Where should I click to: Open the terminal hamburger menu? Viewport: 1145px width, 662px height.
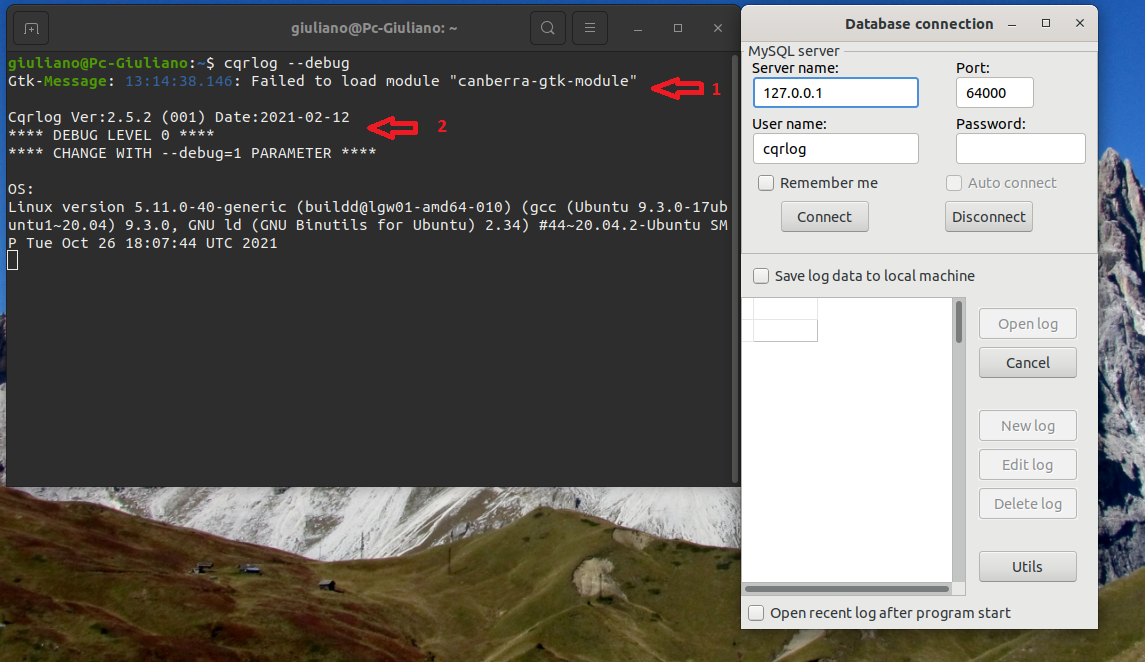[x=590, y=28]
